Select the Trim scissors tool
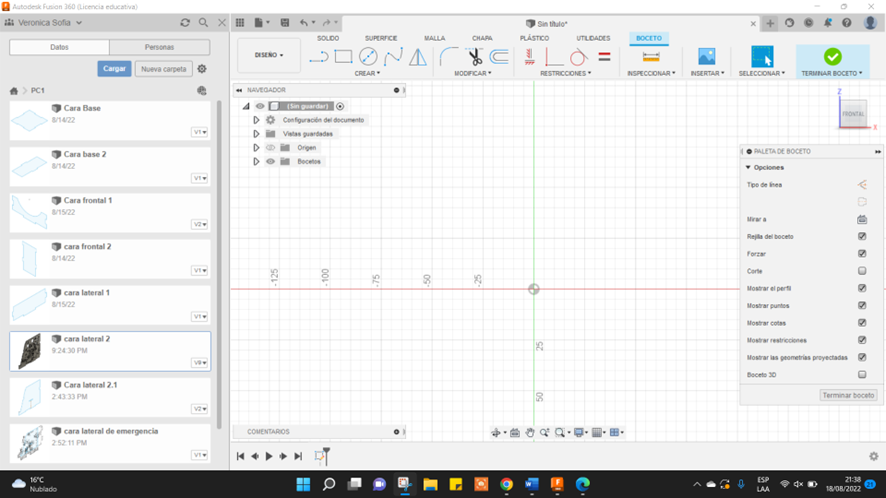This screenshot has width=886, height=498. click(475, 57)
